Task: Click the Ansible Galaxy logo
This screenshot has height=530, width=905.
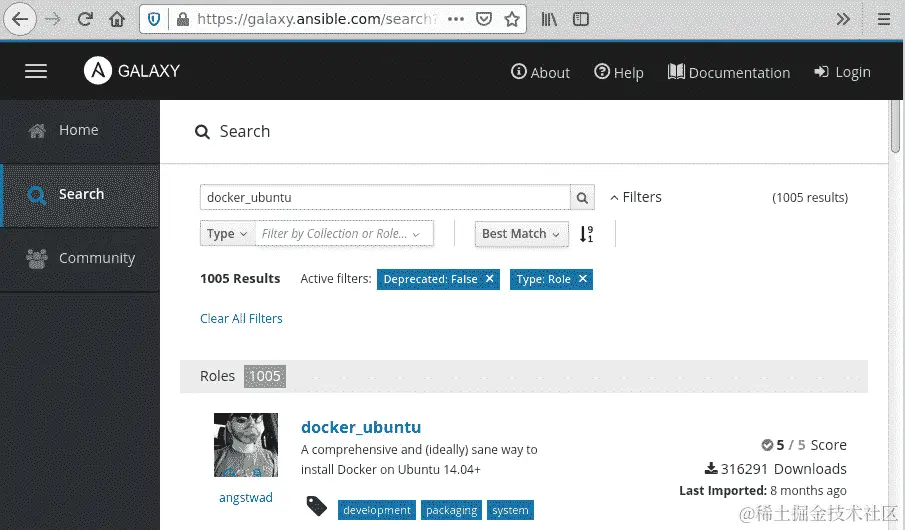Action: point(132,71)
